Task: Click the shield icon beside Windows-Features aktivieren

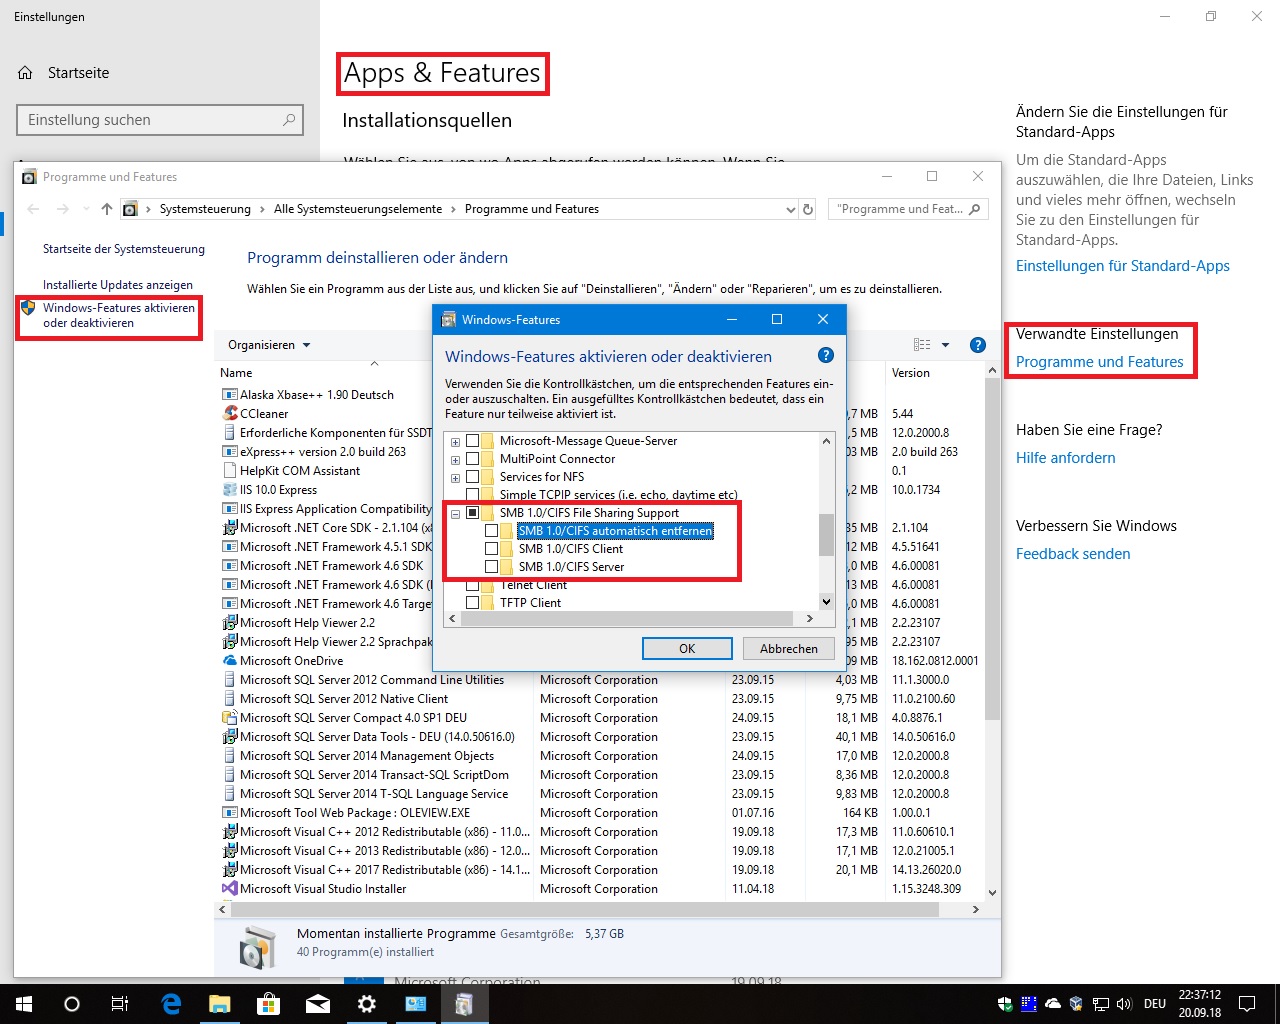Action: [x=28, y=308]
